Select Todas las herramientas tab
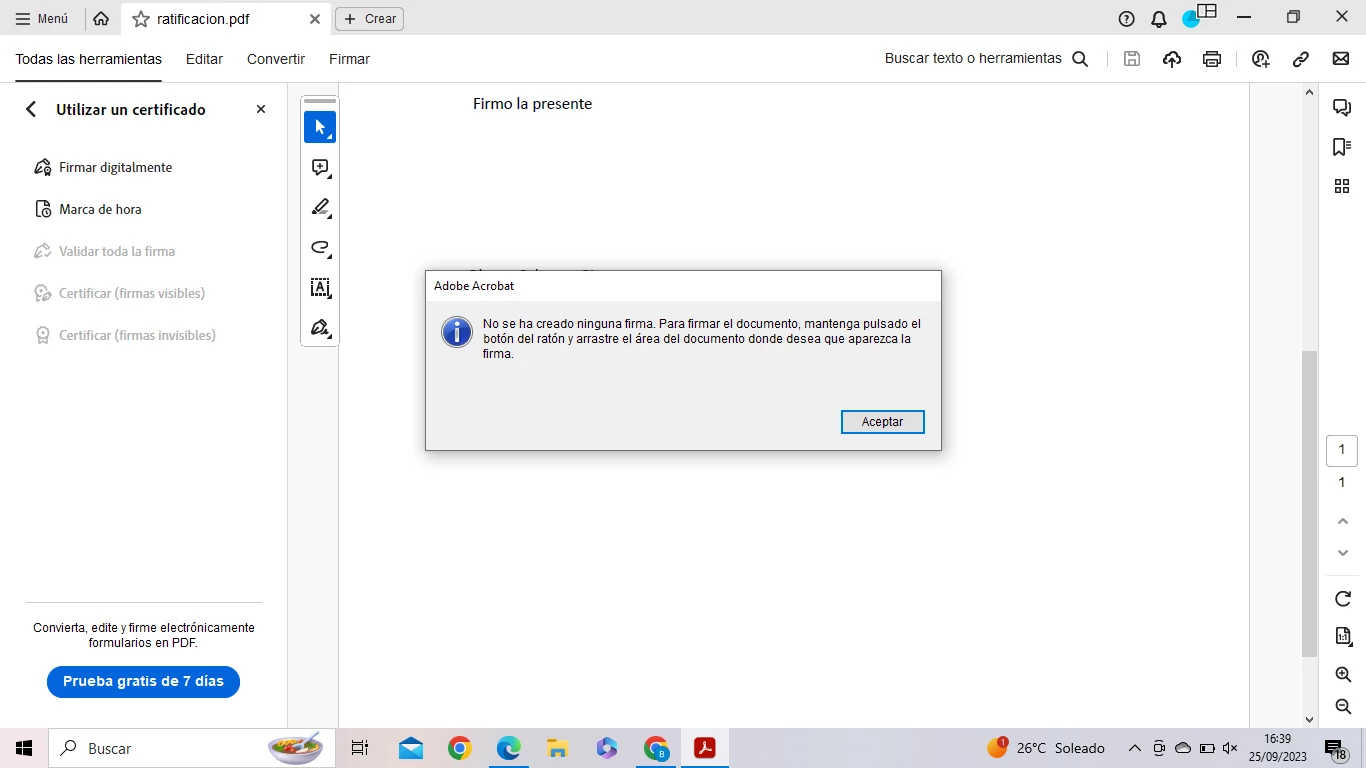Viewport: 1366px width, 768px height. click(x=88, y=59)
